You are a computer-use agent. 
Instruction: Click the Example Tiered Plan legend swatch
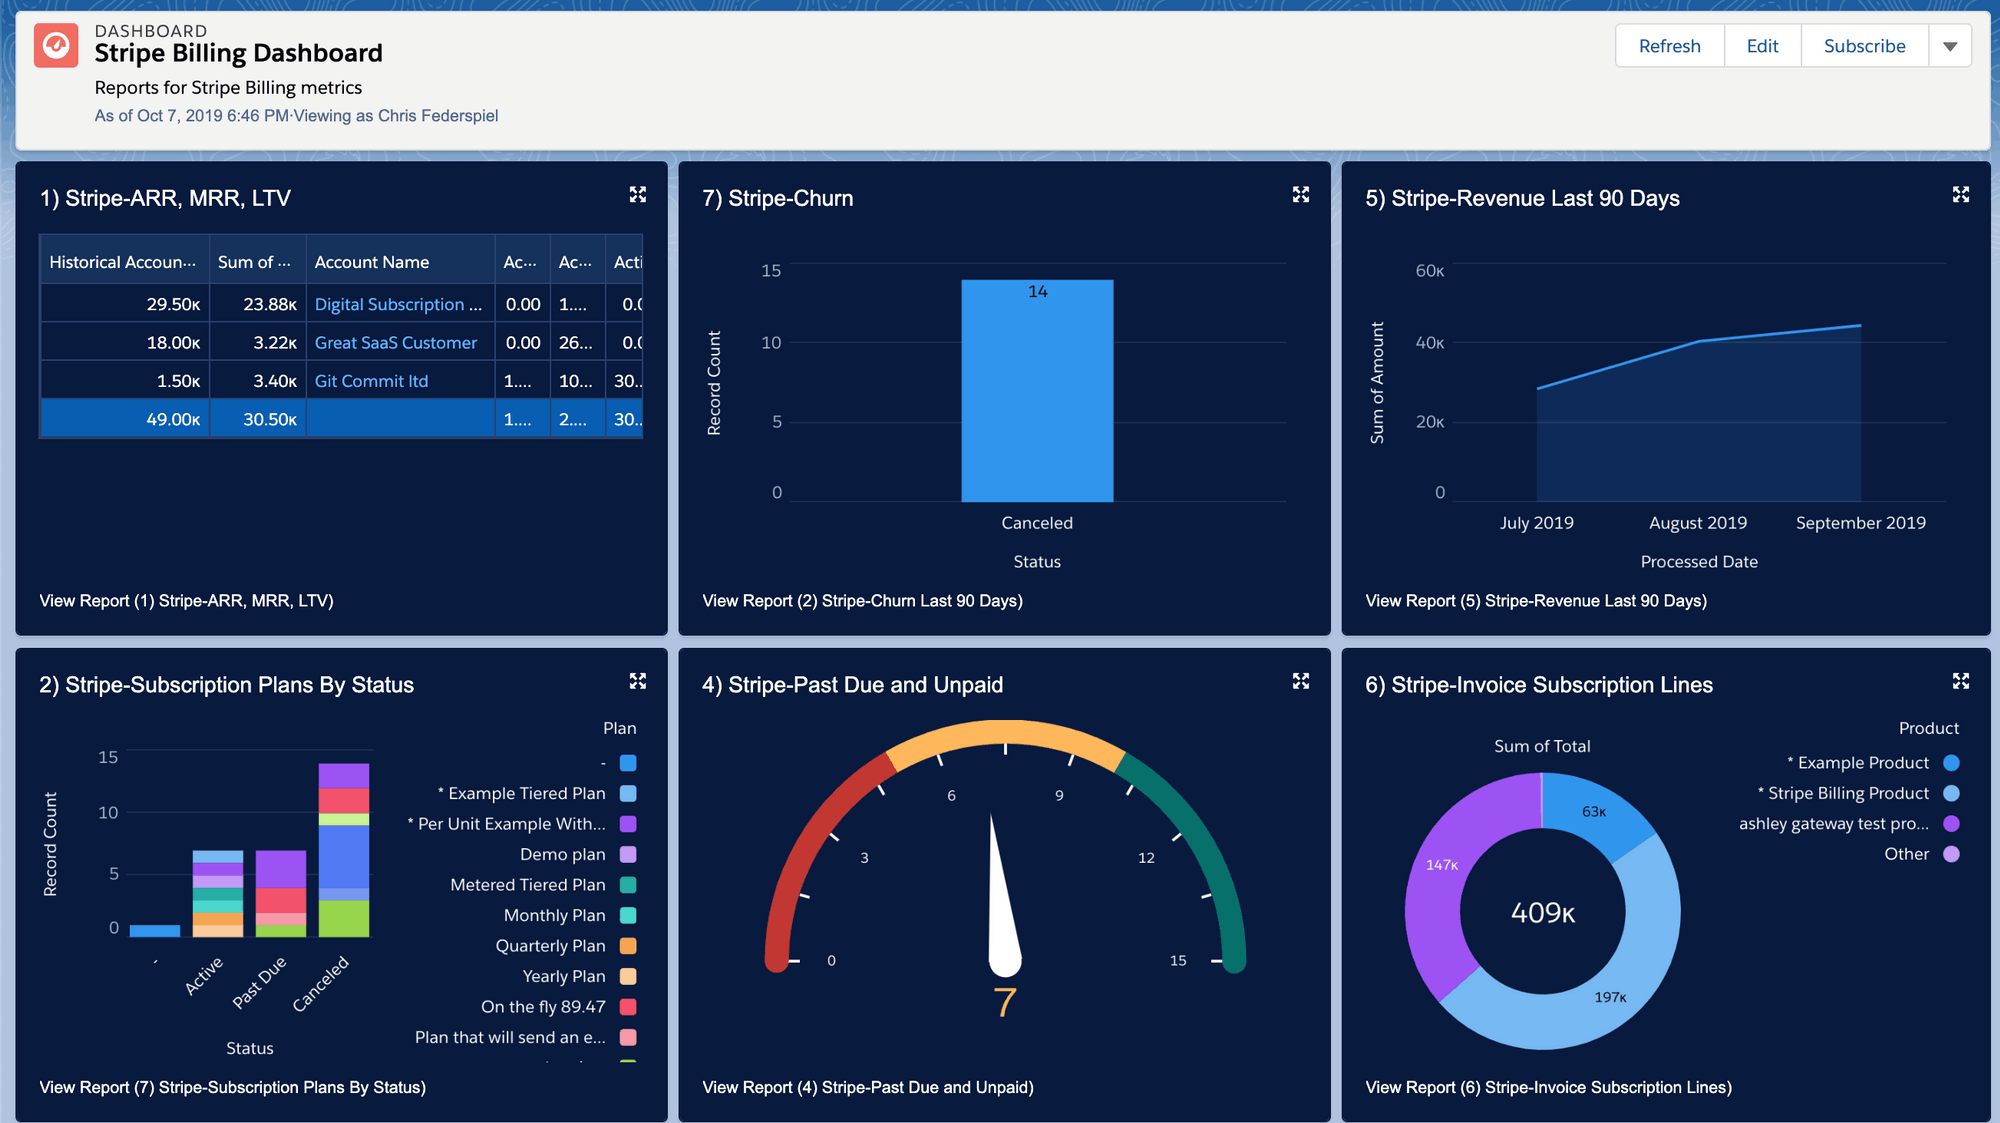click(x=628, y=793)
